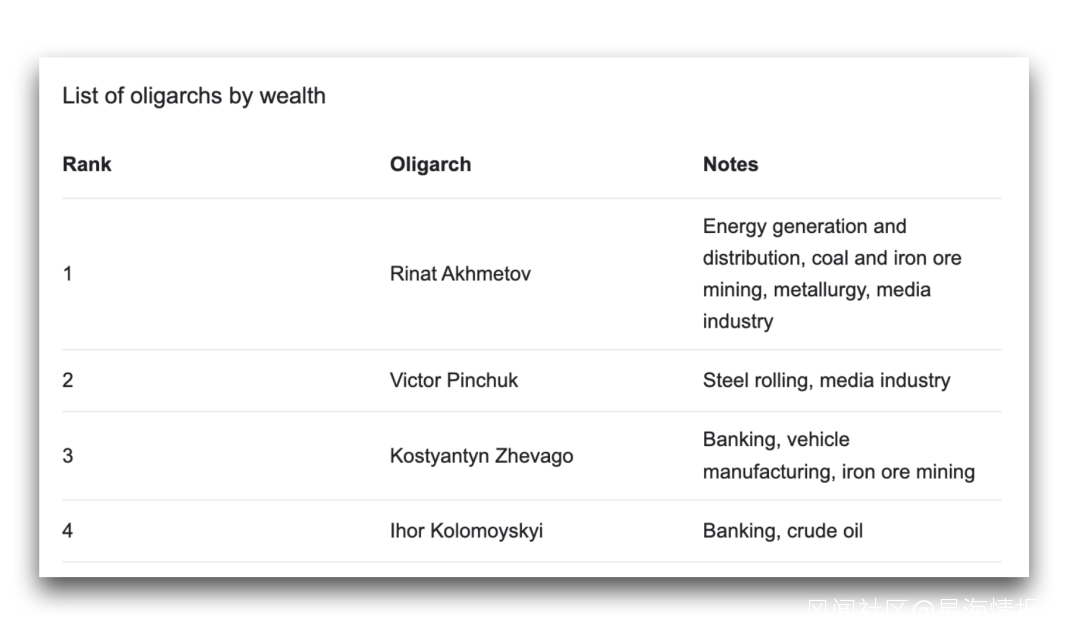This screenshot has width=1080, height=638.
Task: Click the 'Banking, crude oil' note
Action: click(x=782, y=531)
